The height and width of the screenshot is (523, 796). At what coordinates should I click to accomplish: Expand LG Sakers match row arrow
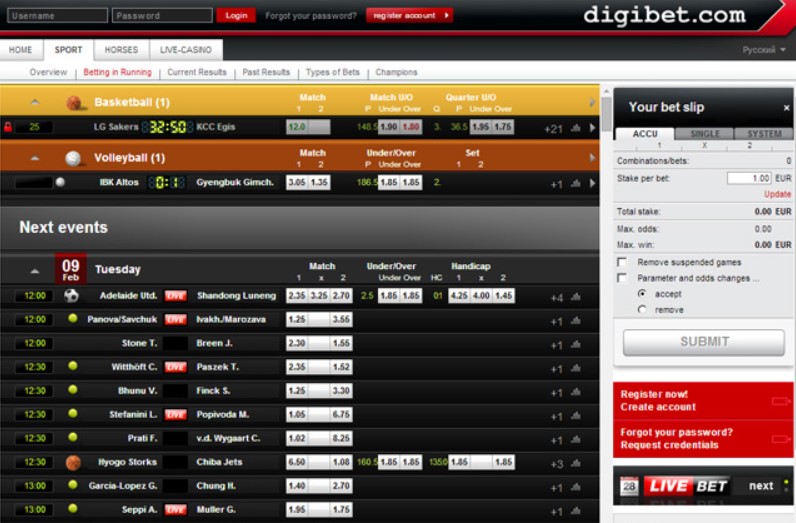point(592,127)
